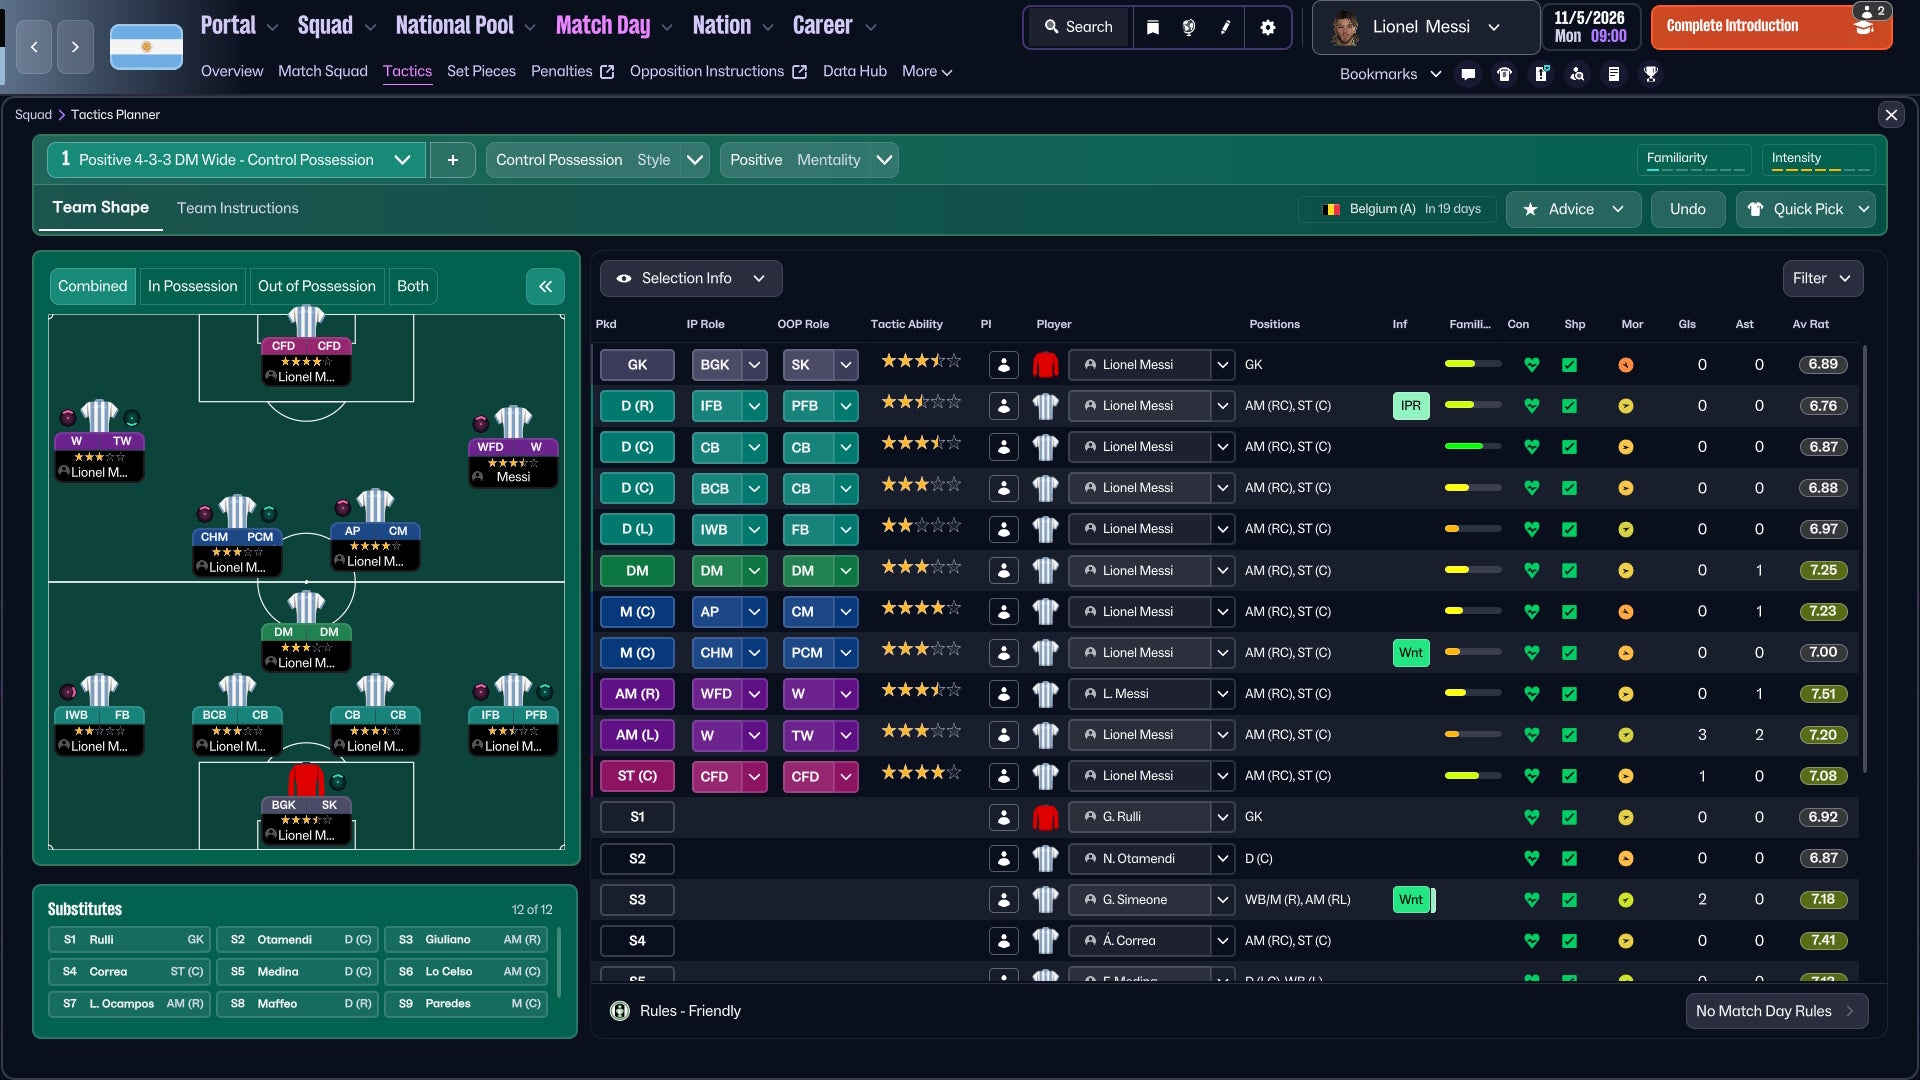Open the Filter dropdown
Screen dimensions: 1920x1080
coord(1823,279)
